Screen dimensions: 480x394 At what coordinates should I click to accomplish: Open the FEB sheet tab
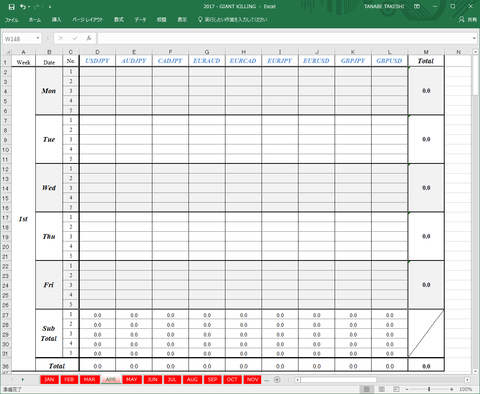click(x=69, y=380)
